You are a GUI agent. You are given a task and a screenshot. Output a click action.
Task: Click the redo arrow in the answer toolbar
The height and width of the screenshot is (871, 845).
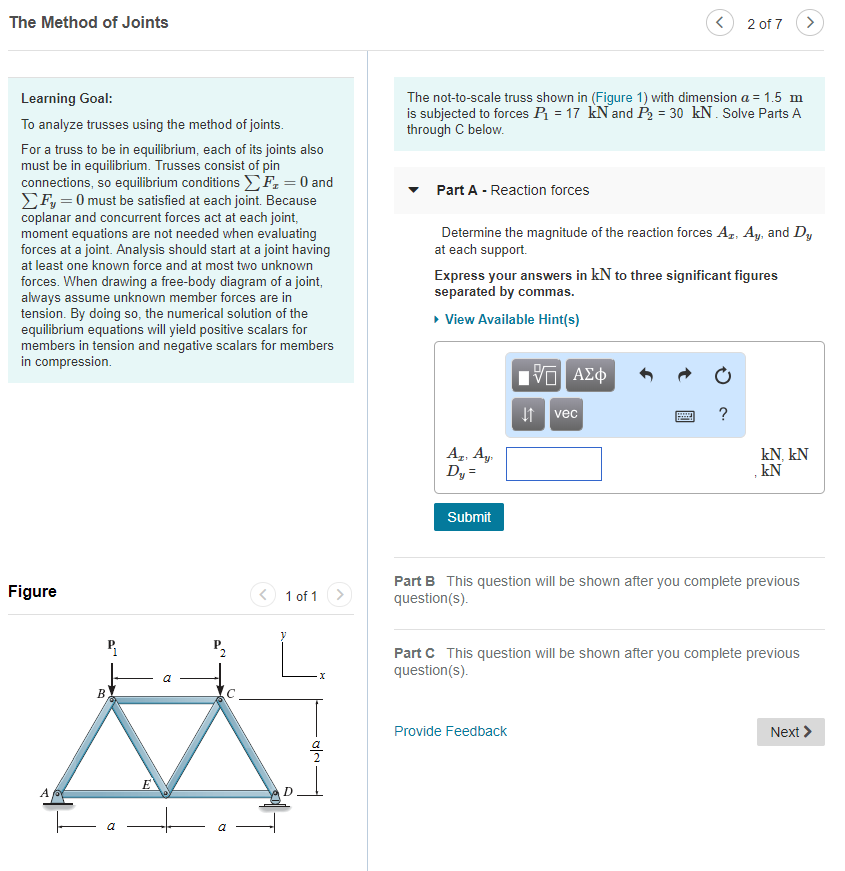coord(684,374)
